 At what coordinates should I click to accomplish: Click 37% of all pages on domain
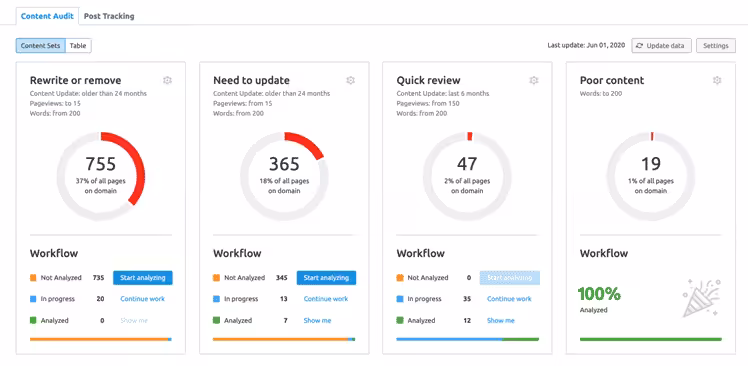click(x=101, y=186)
